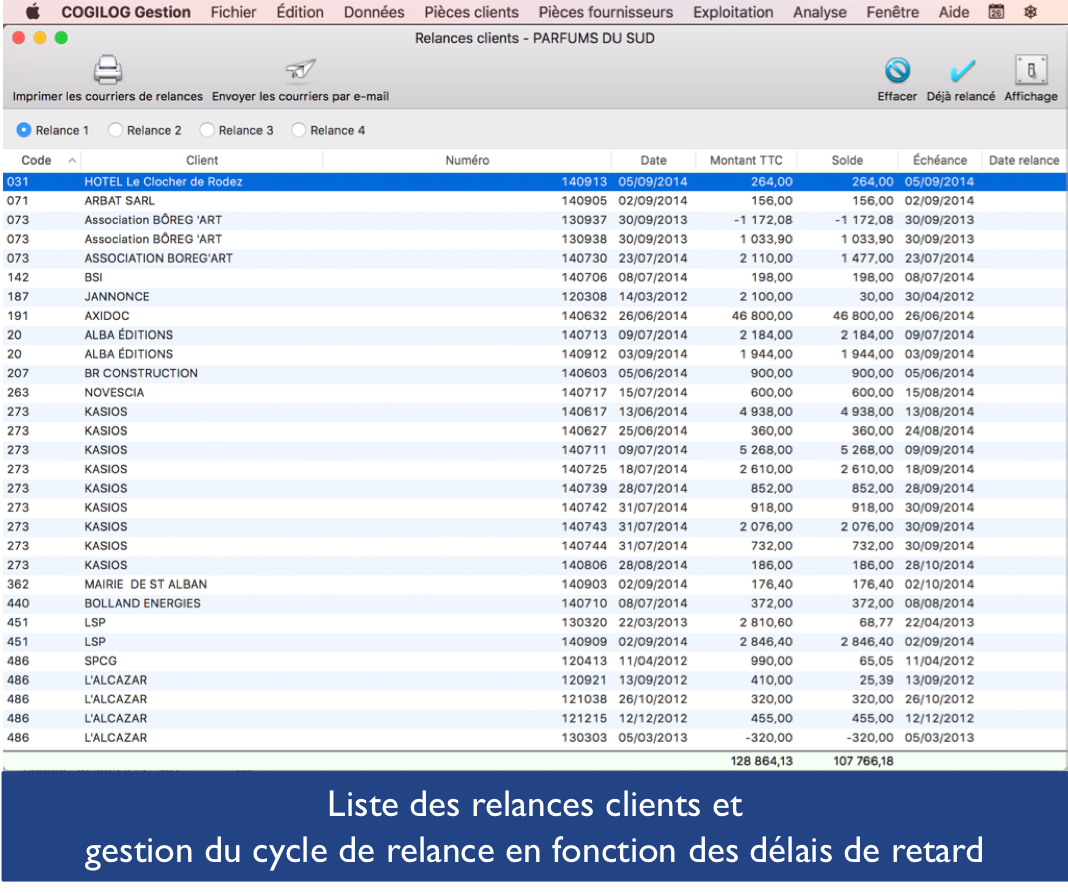Select the AXIDOC row
This screenshot has width=1068, height=893.
pyautogui.click(x=534, y=316)
